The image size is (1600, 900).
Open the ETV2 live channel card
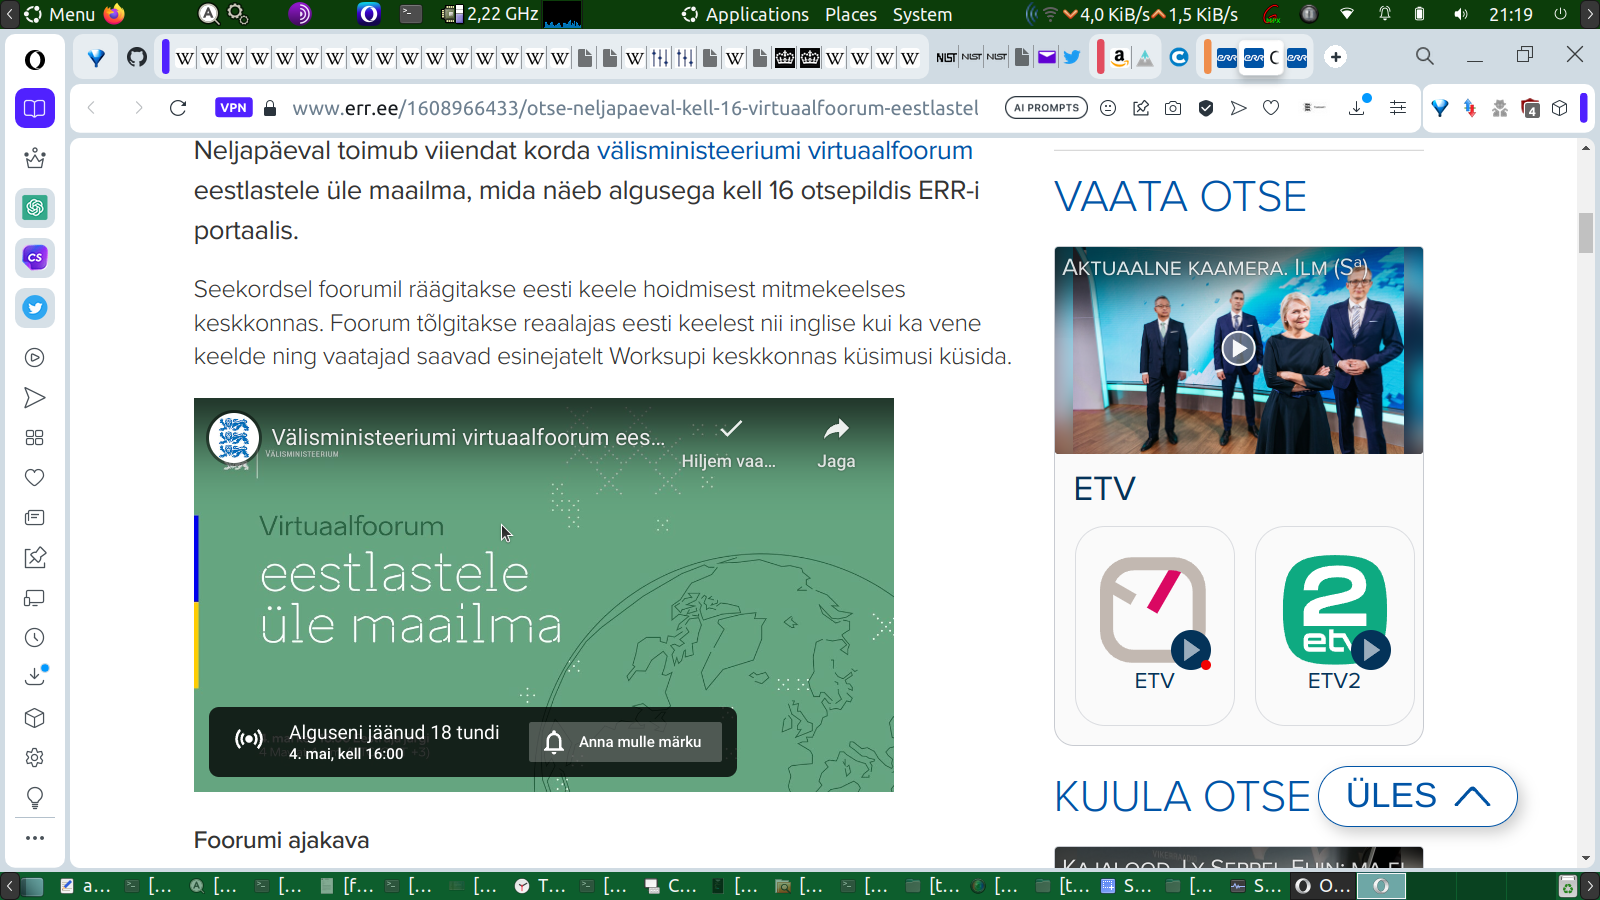[1334, 625]
